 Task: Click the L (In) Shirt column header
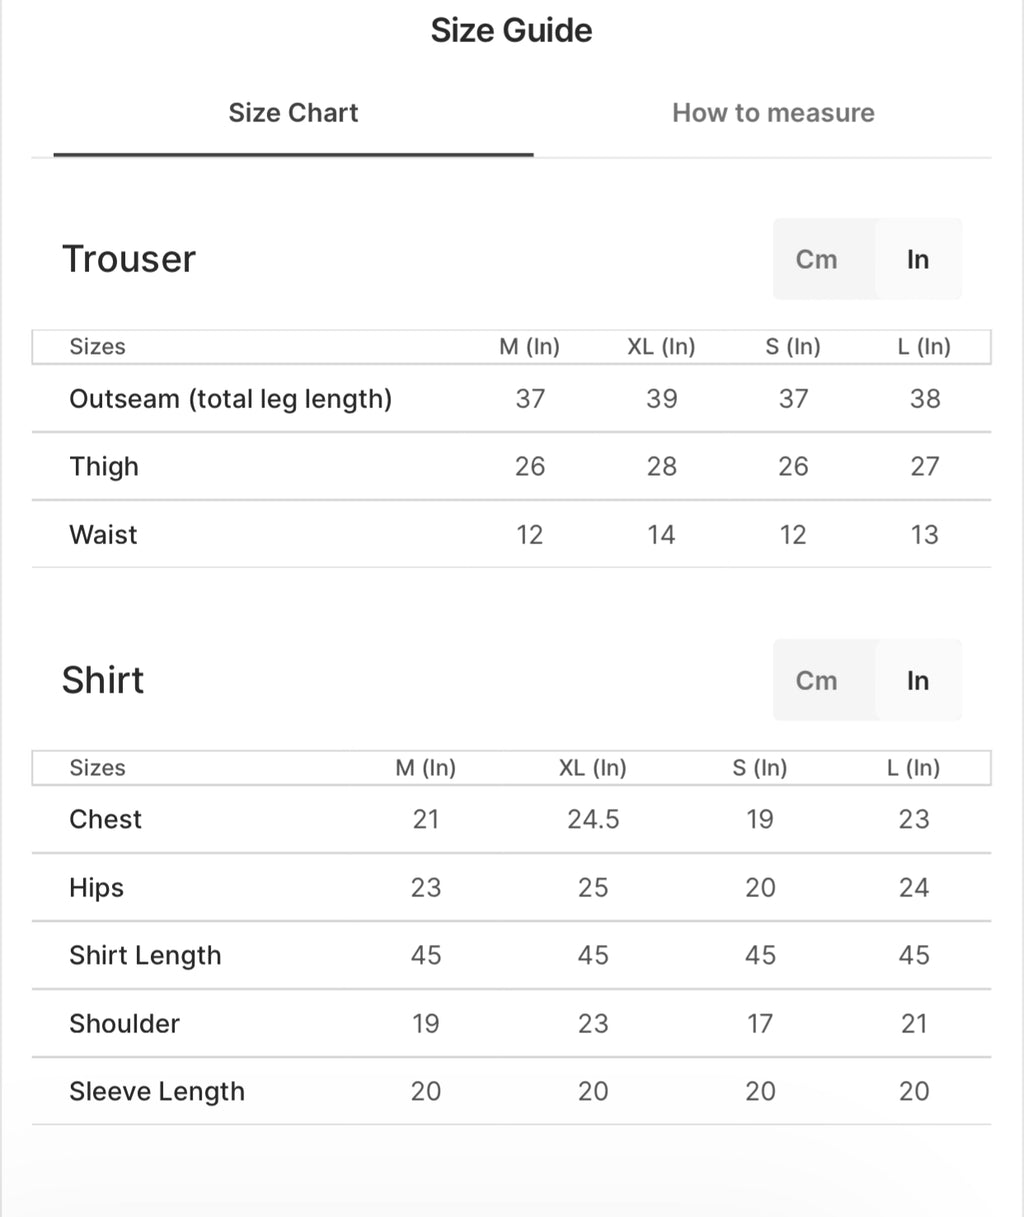913,768
